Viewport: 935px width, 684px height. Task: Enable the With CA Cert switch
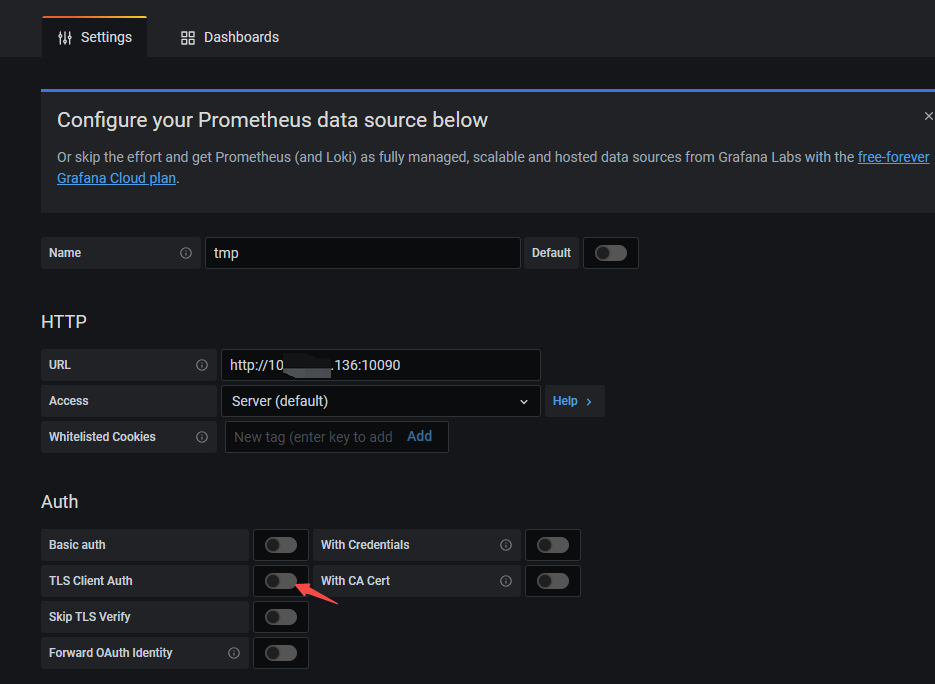(553, 581)
